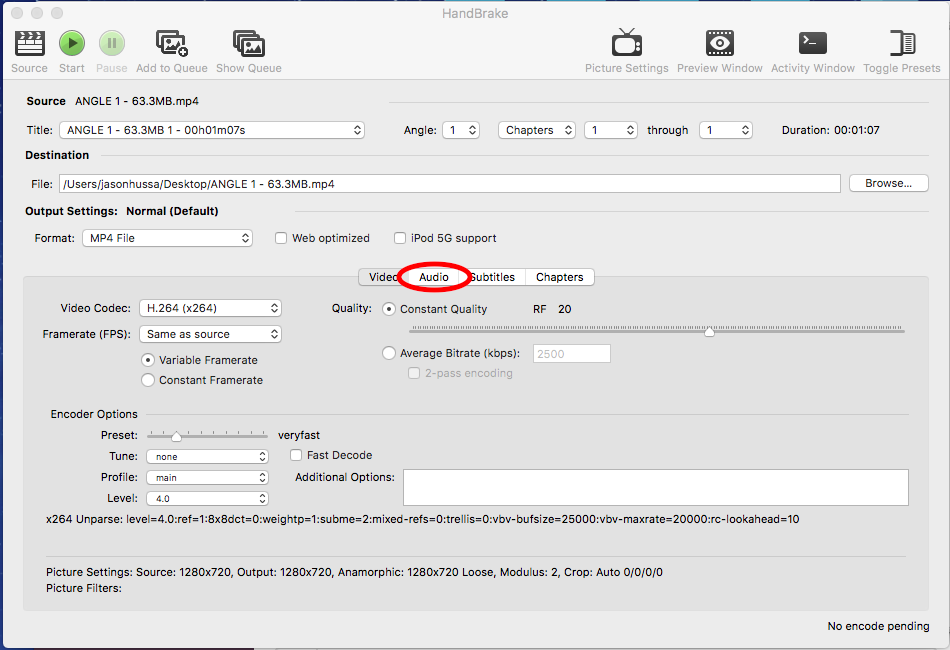Open the Video Codec dropdown
950x650 pixels.
click(x=210, y=308)
